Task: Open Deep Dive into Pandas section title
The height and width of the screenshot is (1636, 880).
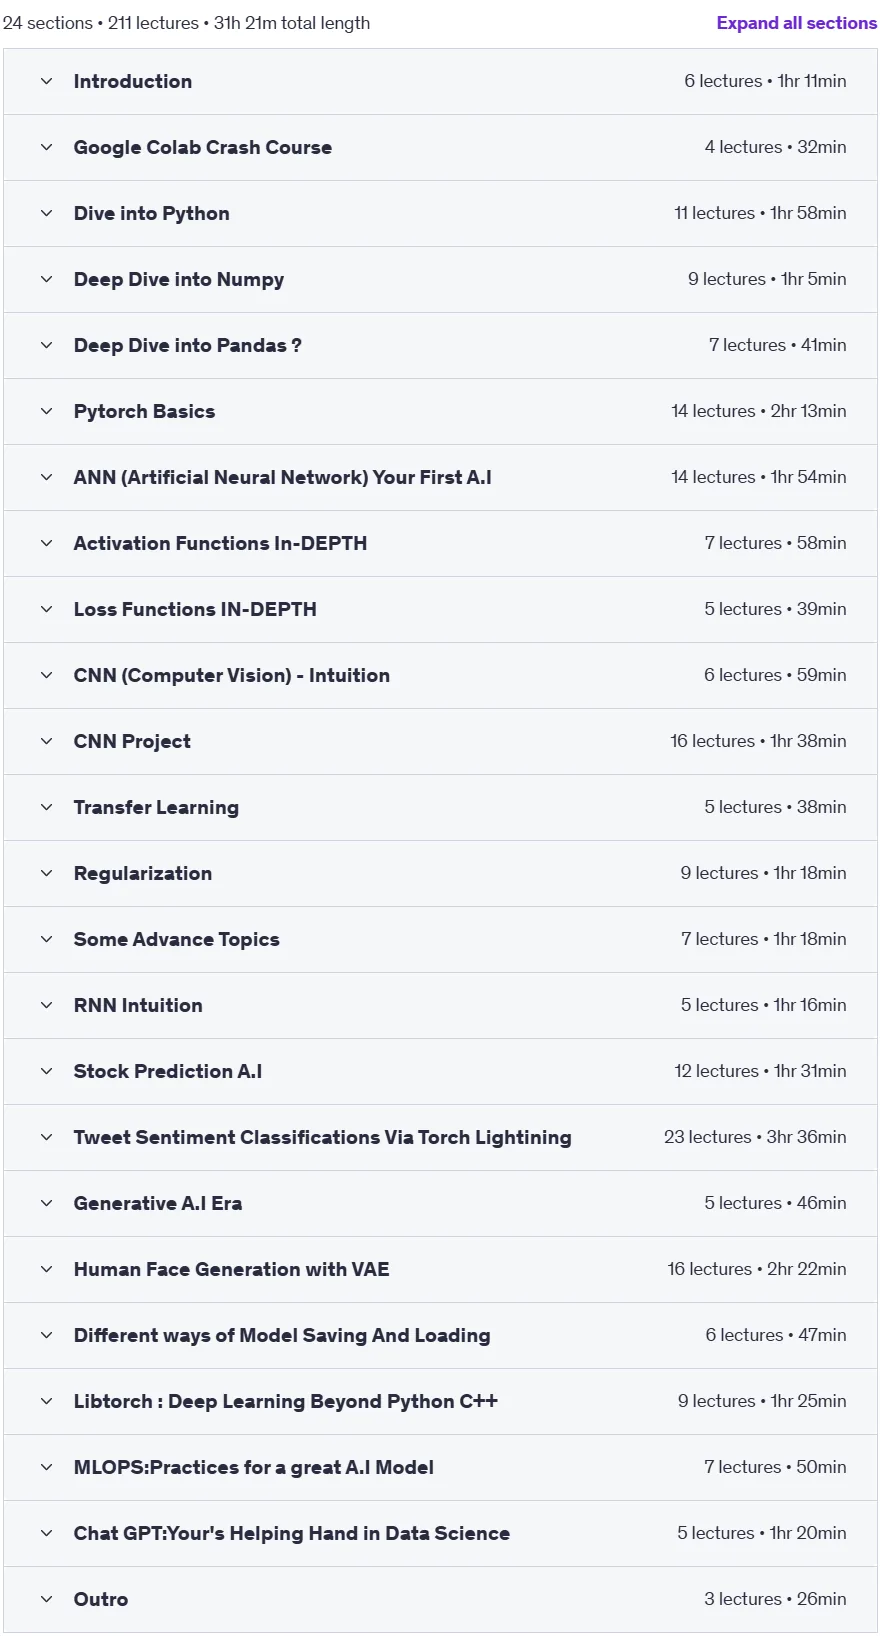Action: pos(187,345)
